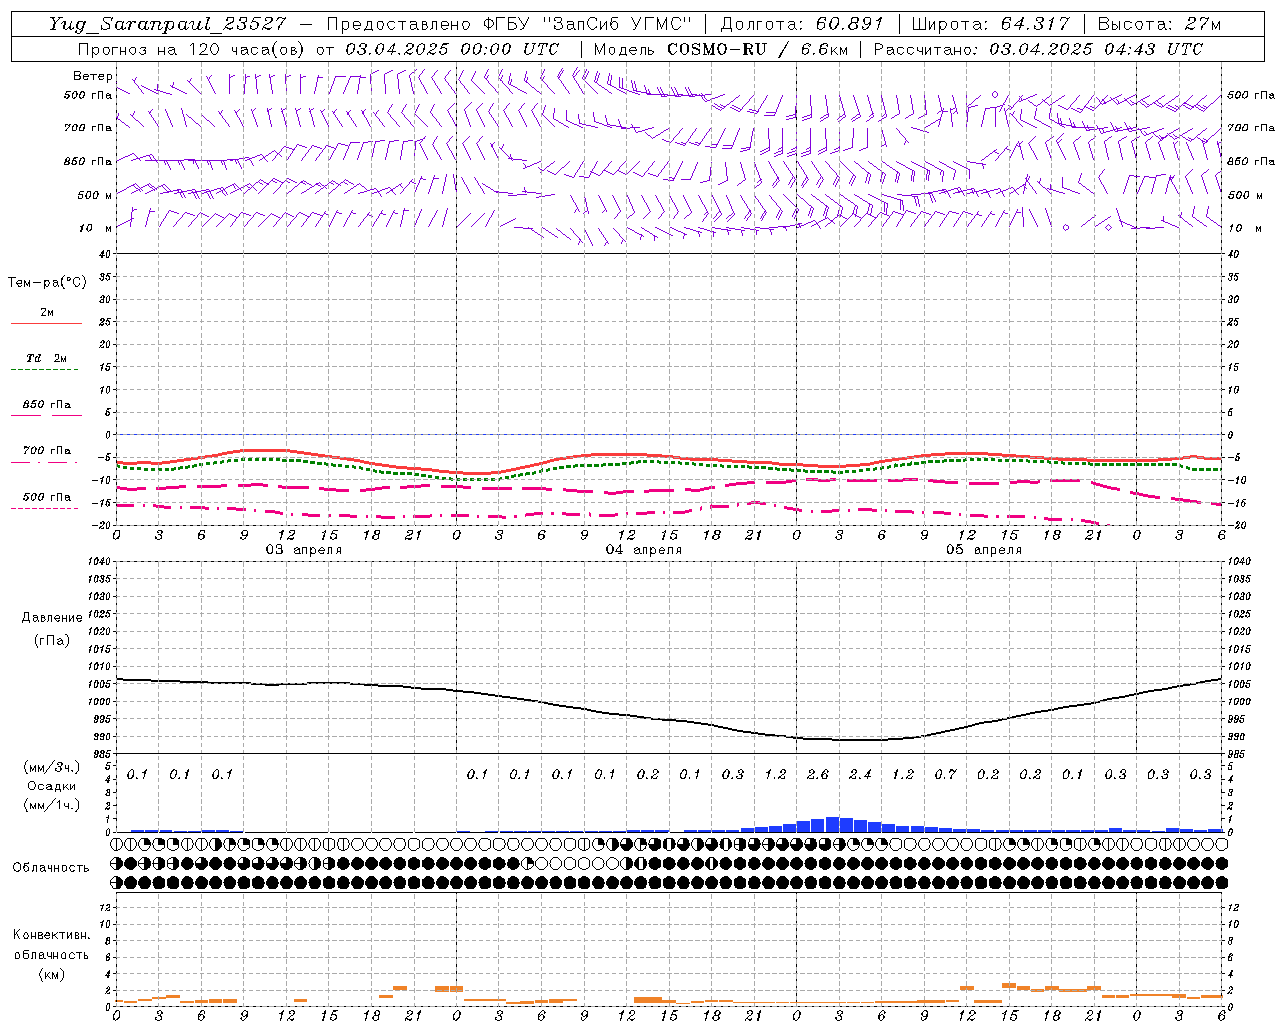Click the Ветер wind panel label
Screen dimensions: 1280x1024
point(92,76)
